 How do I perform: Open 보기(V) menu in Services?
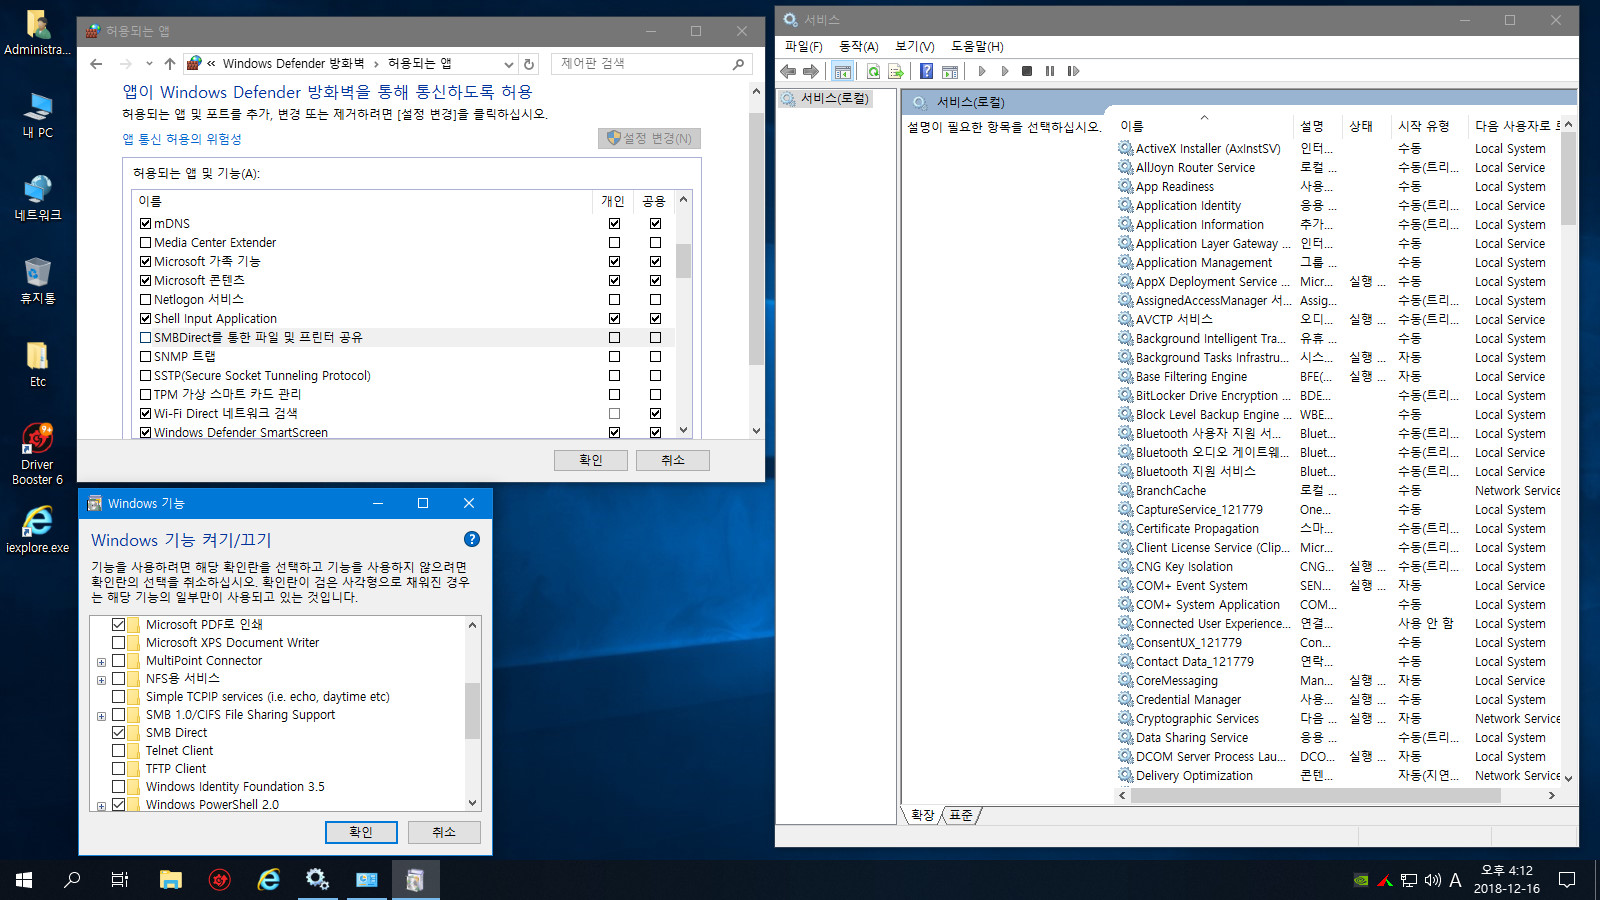[915, 46]
